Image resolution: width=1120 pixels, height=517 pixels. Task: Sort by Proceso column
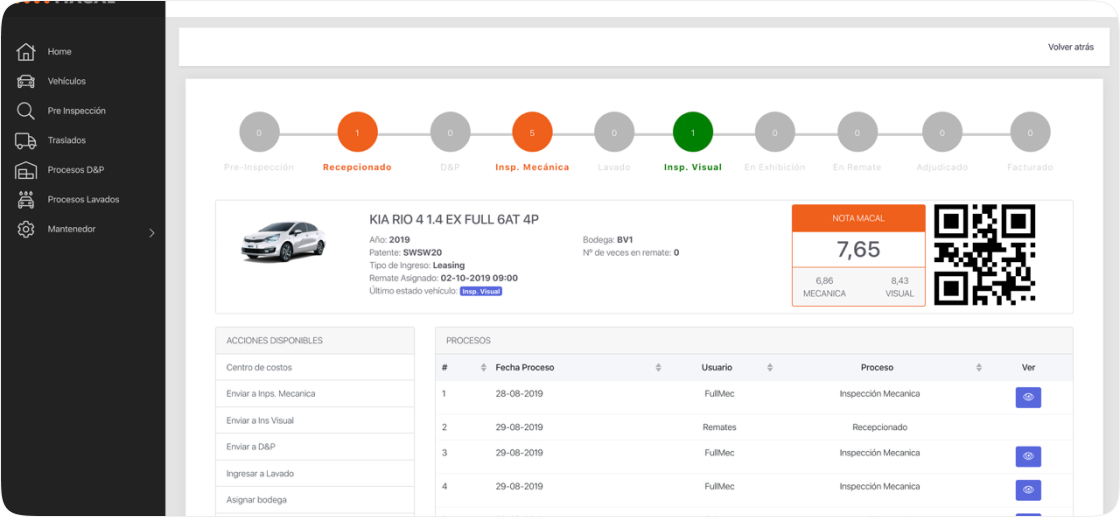979,368
